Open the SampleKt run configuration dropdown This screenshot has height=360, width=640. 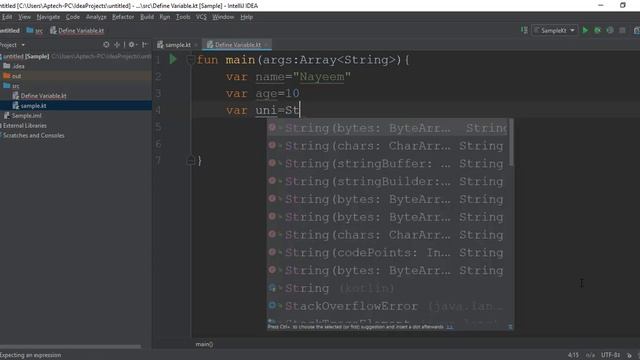(555, 30)
